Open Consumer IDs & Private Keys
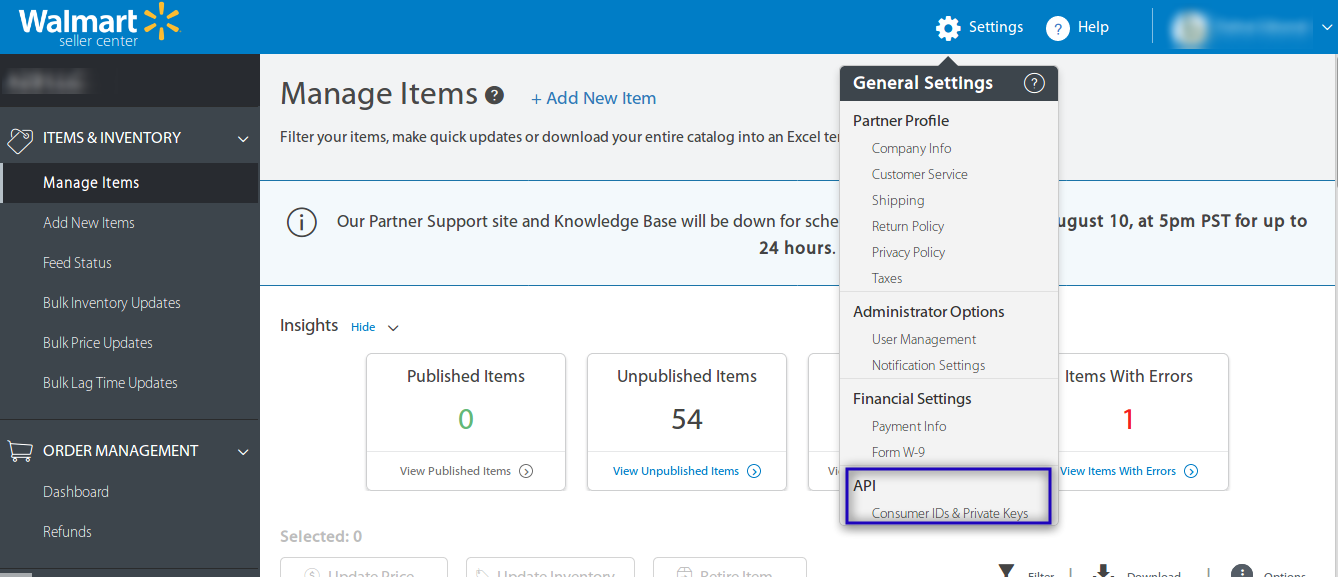Viewport: 1338px width, 577px height. (x=950, y=513)
